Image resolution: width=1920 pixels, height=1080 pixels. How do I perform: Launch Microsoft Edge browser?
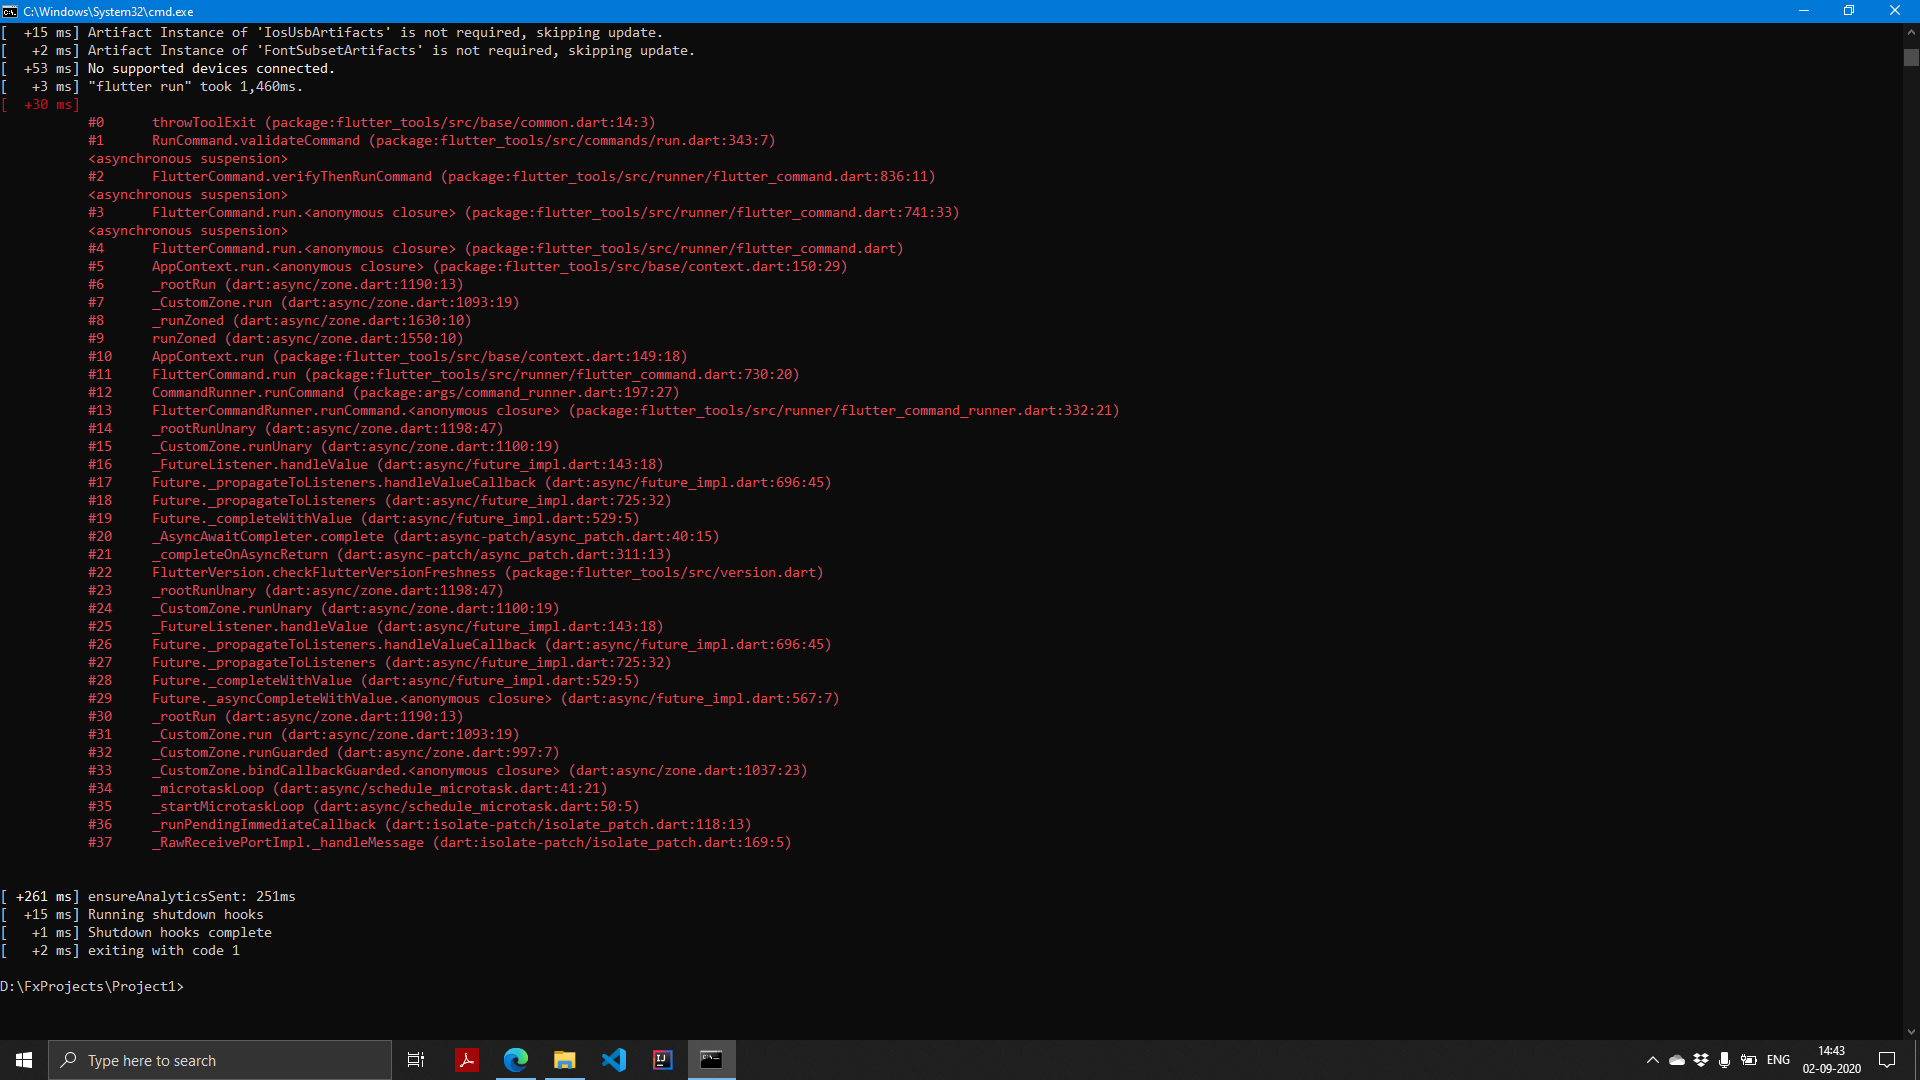tap(516, 1060)
